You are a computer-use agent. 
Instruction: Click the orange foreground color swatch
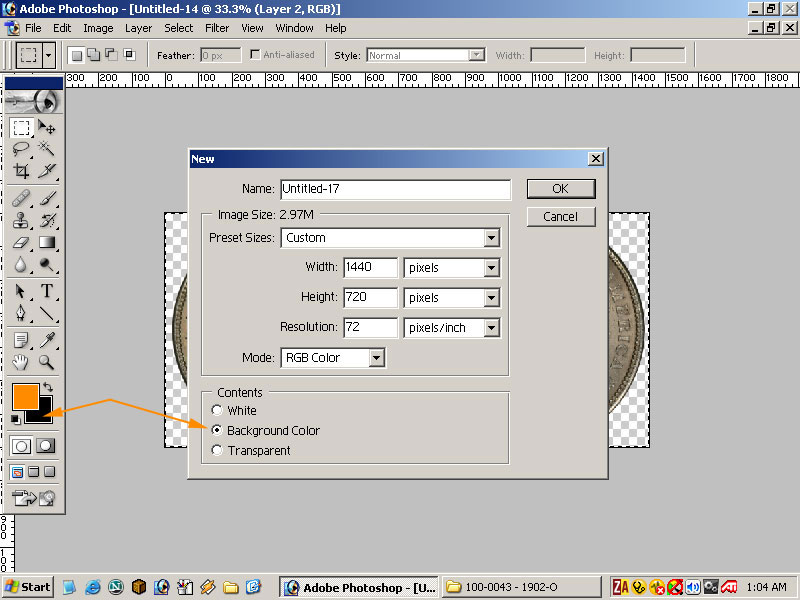pyautogui.click(x=24, y=395)
